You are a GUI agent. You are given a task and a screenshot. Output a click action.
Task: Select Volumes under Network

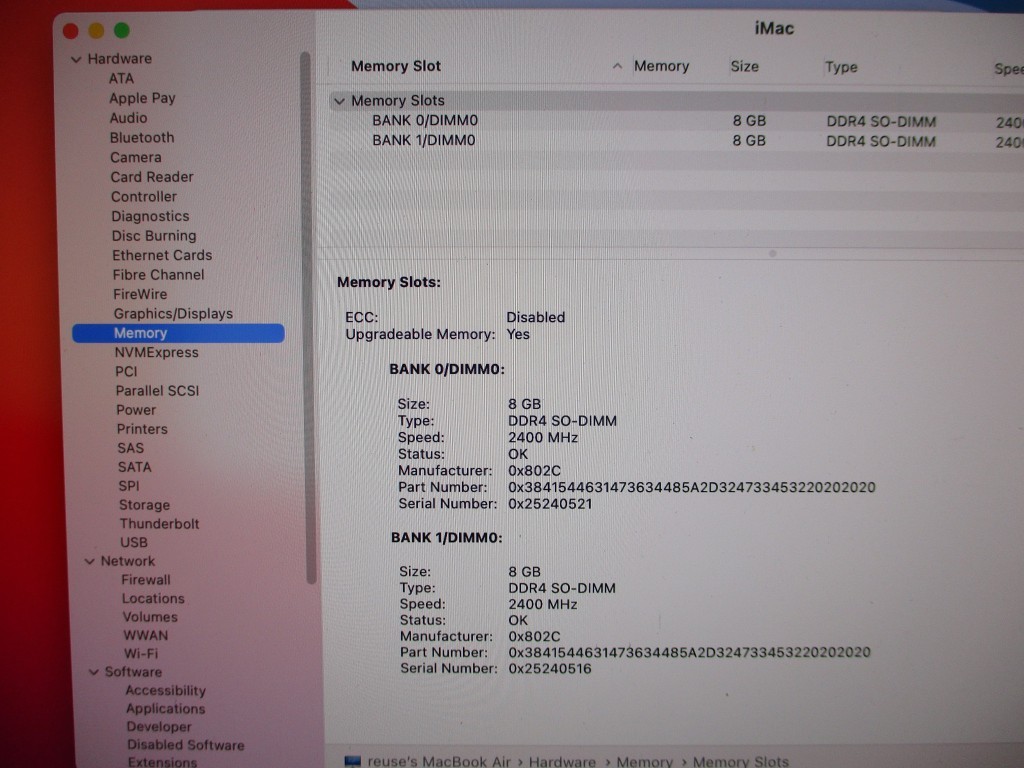pyautogui.click(x=150, y=616)
